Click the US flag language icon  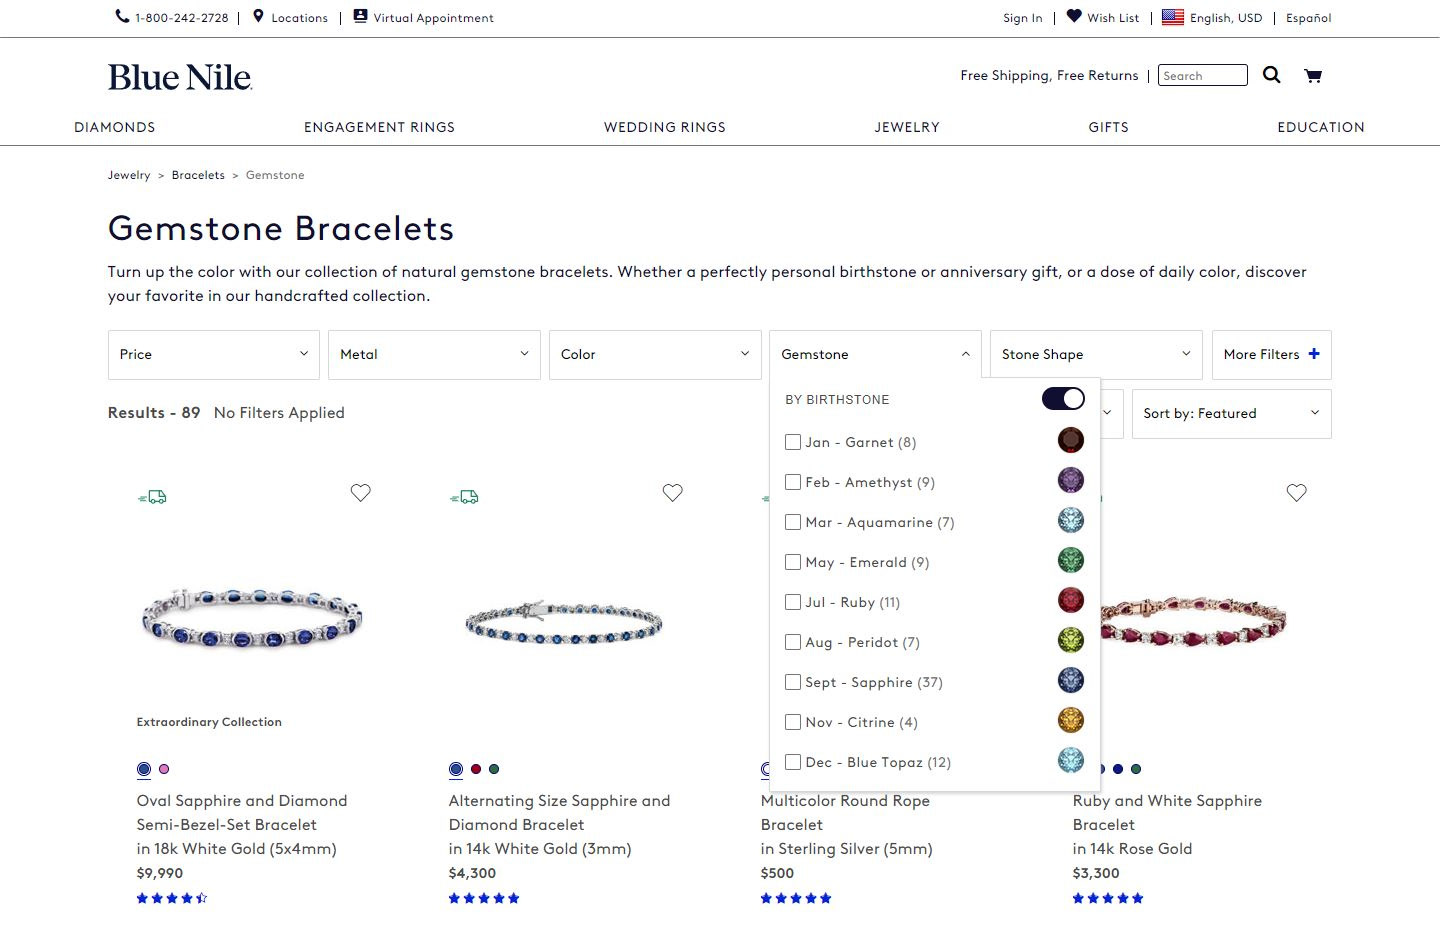[x=1173, y=17]
